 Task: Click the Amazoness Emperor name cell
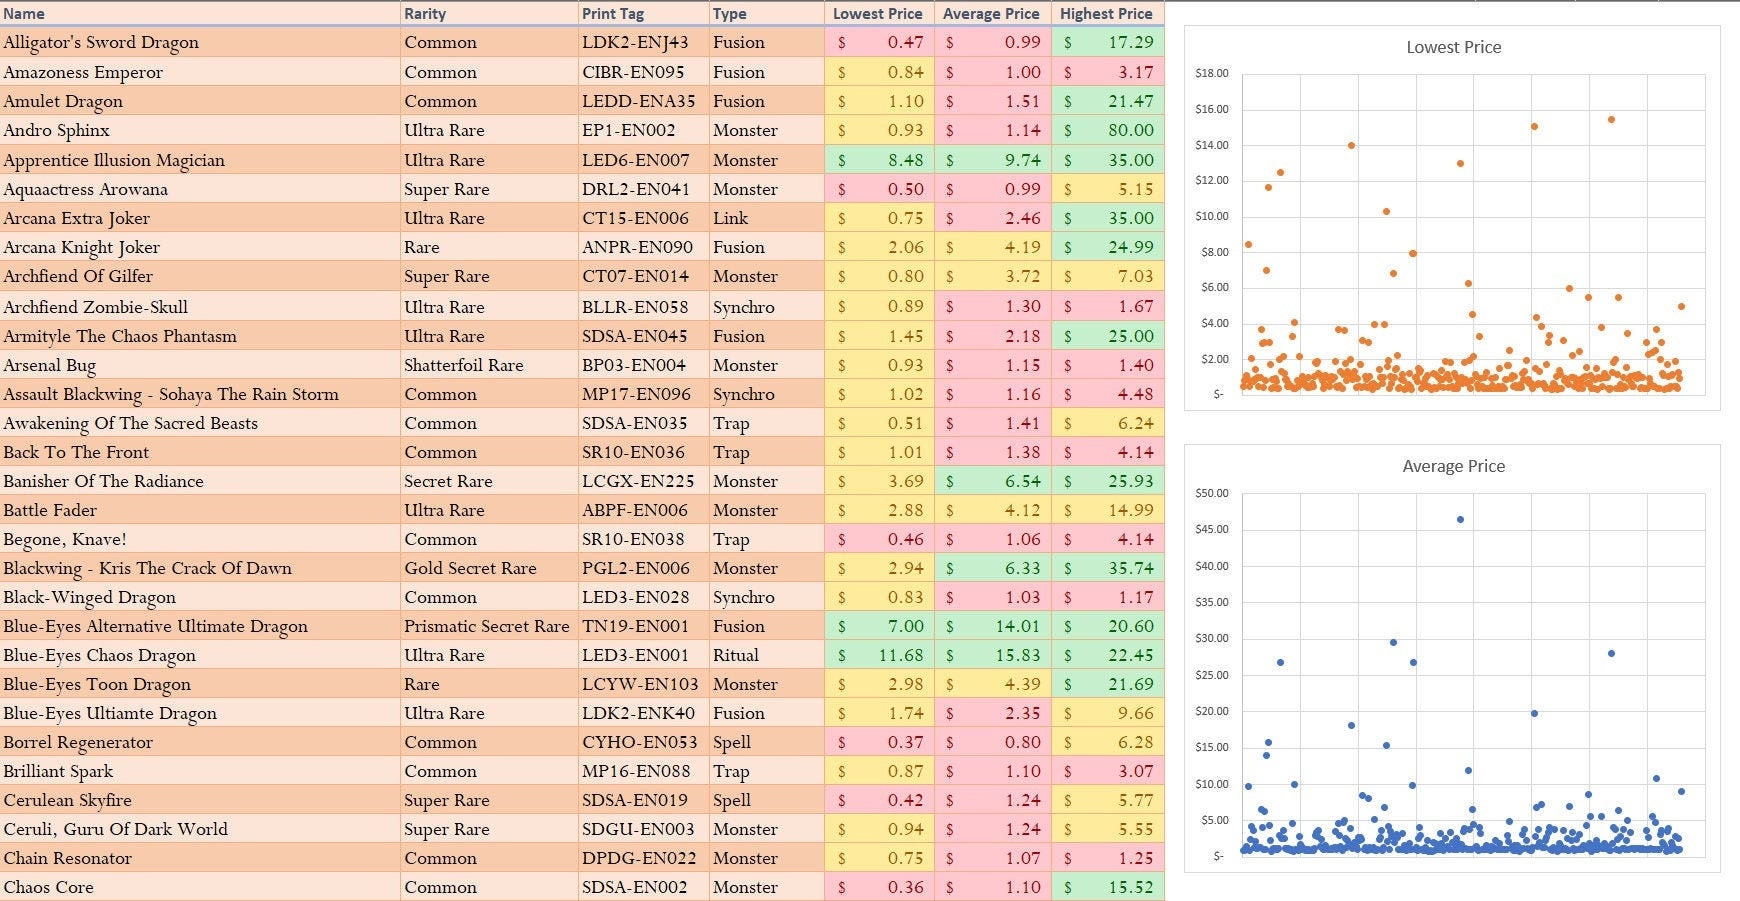coord(200,72)
